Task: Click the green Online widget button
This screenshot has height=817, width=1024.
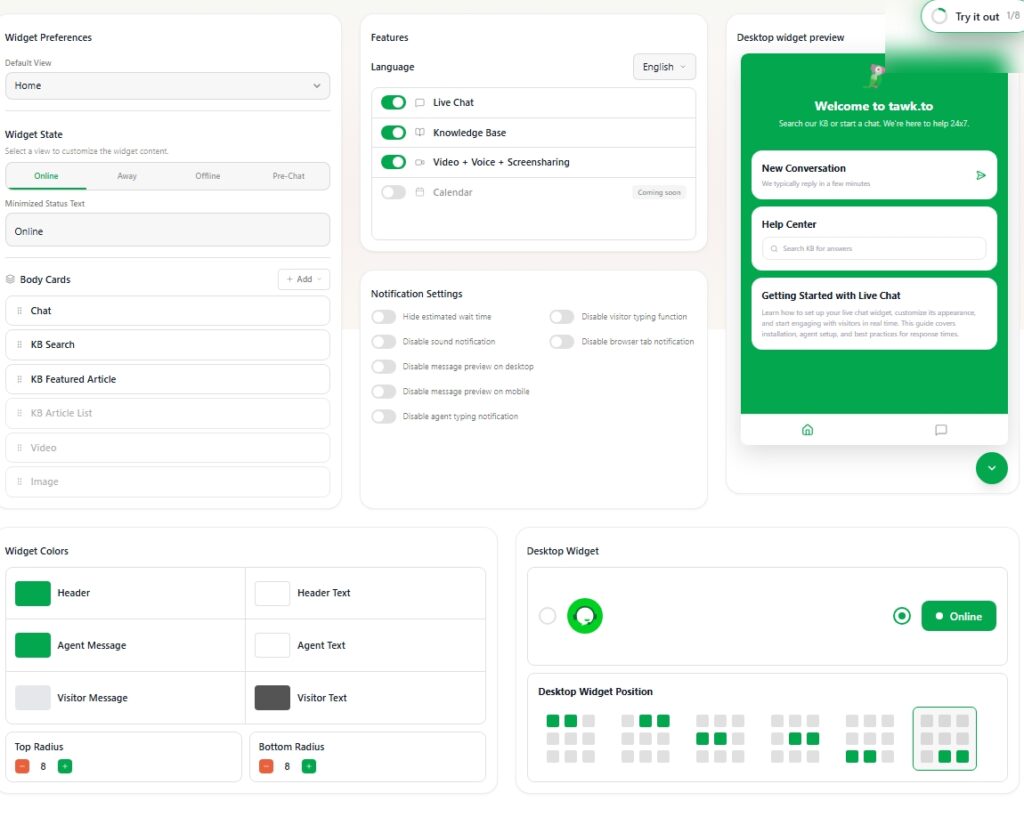Action: (959, 616)
